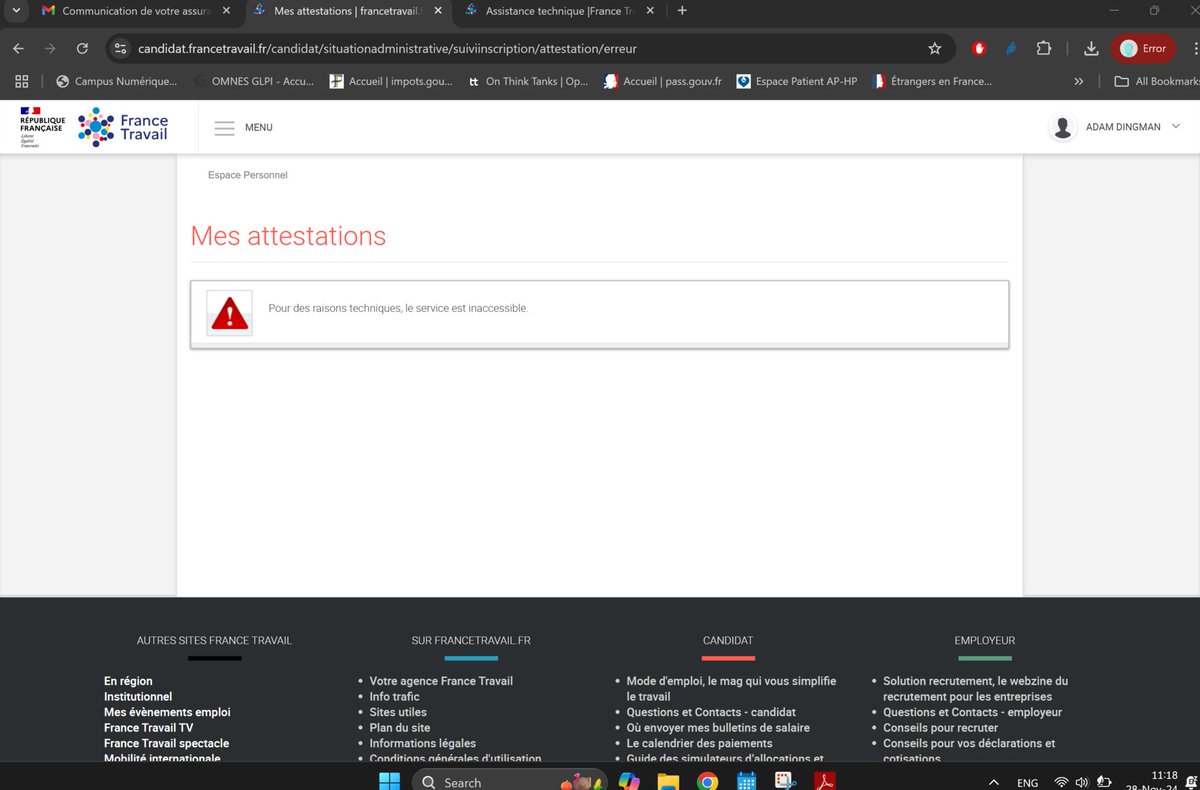The width and height of the screenshot is (1200, 790).
Task: Open Google Chrome from the taskbar
Action: [x=707, y=781]
